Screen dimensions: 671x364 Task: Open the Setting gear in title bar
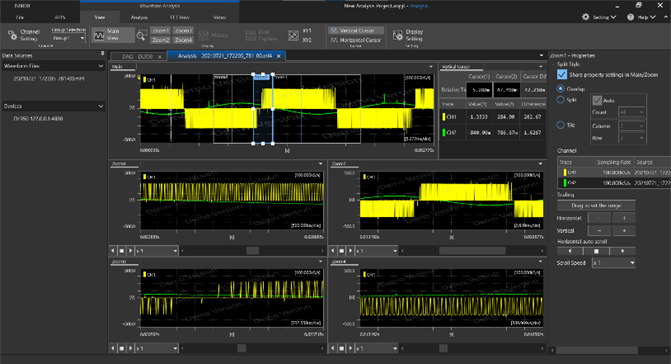pyautogui.click(x=586, y=17)
